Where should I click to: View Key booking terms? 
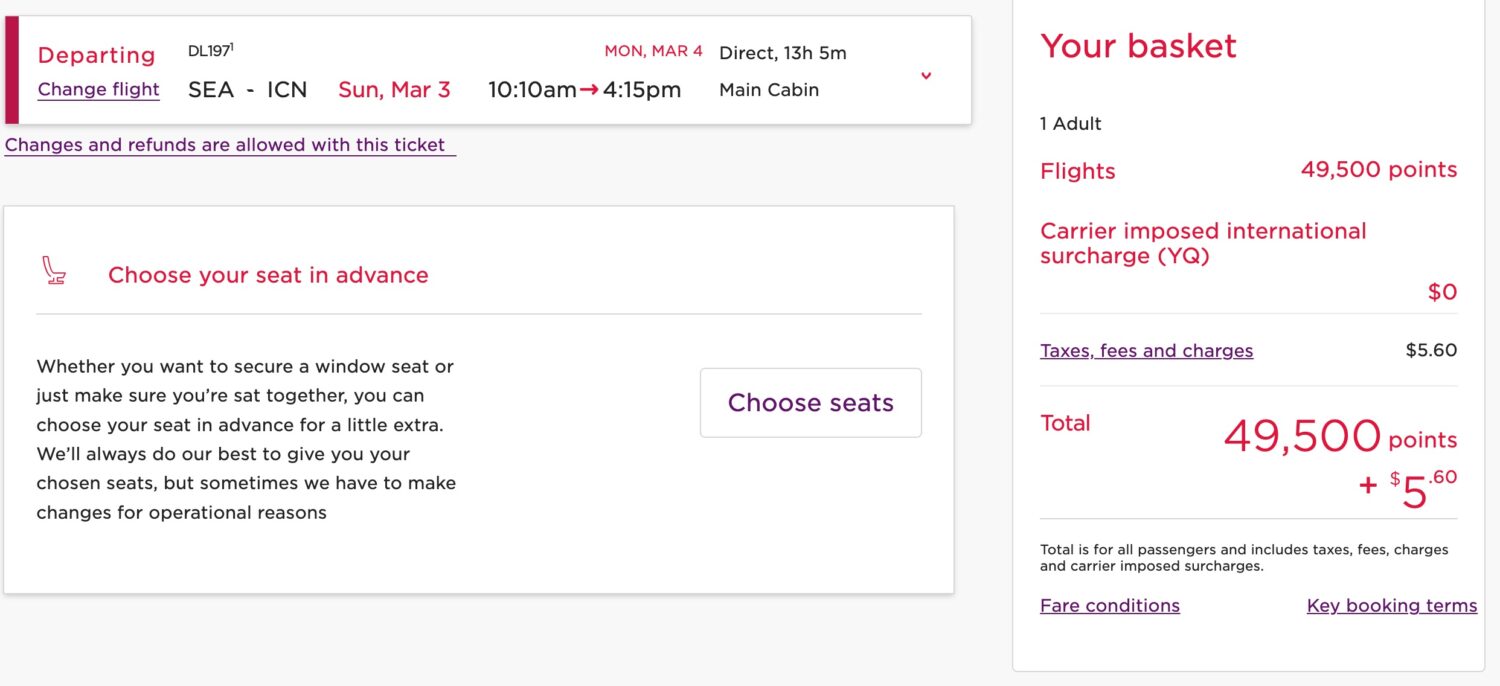coord(1392,605)
